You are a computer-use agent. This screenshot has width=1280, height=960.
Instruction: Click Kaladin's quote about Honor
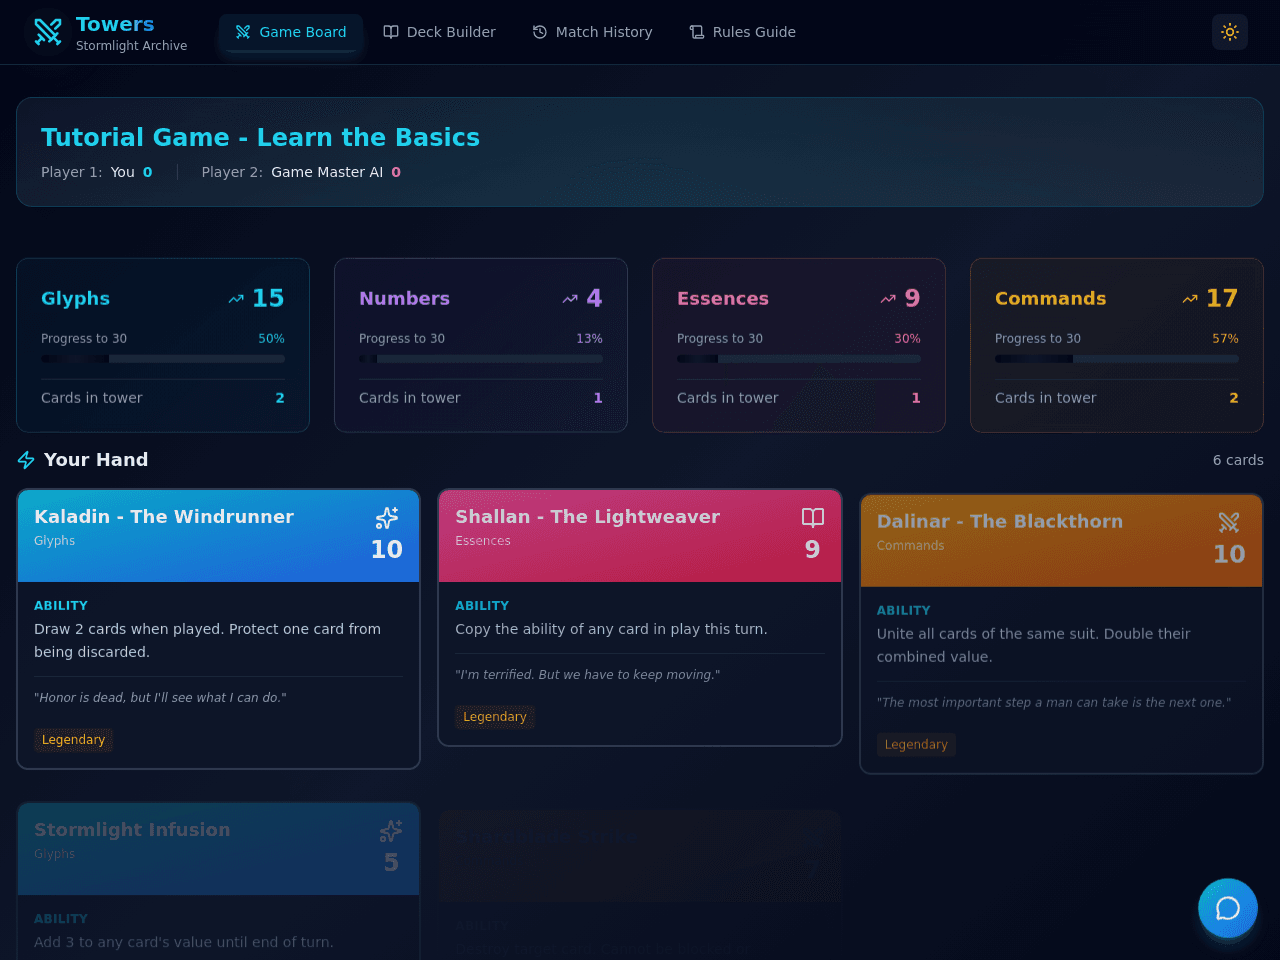click(x=160, y=698)
